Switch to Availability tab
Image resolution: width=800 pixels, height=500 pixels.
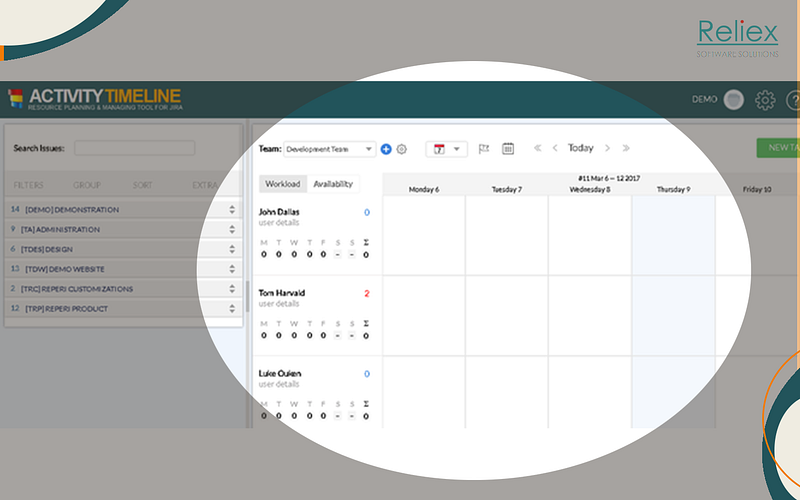click(x=333, y=184)
